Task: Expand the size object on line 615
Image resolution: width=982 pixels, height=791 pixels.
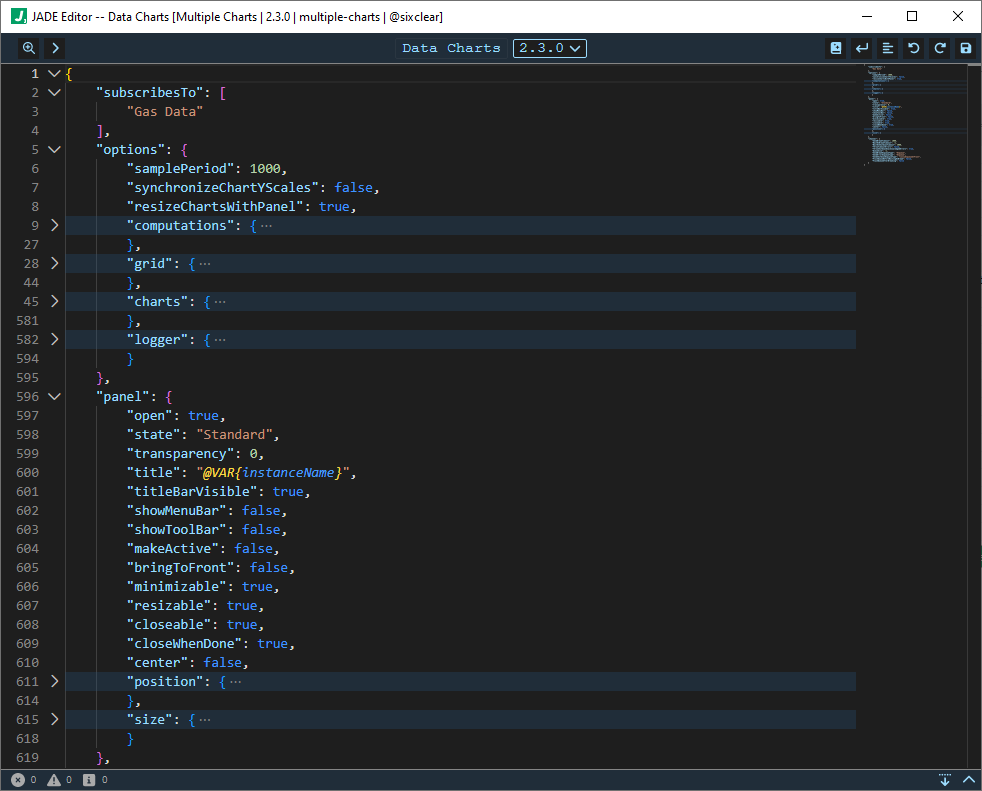Action: (x=55, y=719)
